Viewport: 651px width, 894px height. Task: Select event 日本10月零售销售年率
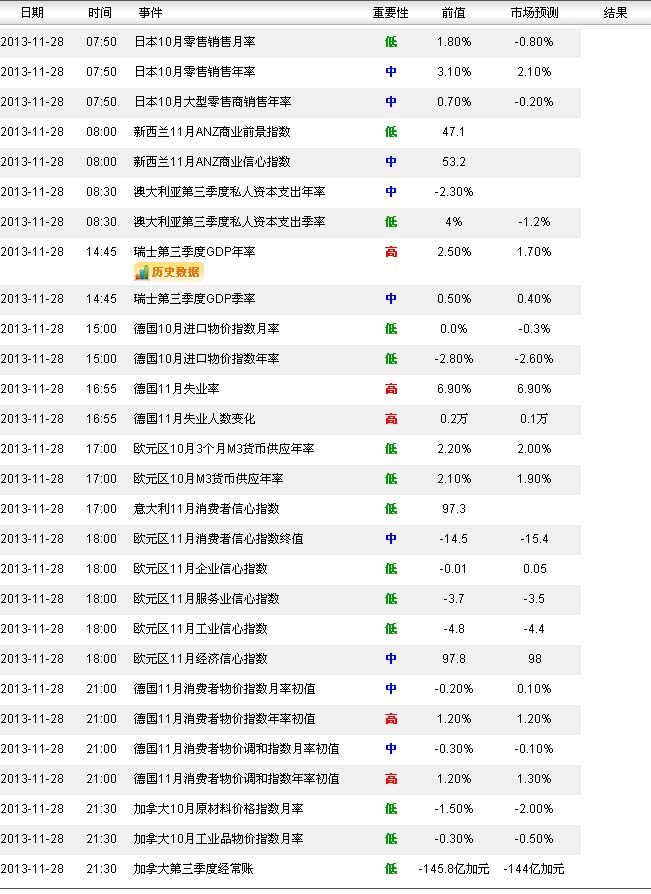(x=194, y=72)
